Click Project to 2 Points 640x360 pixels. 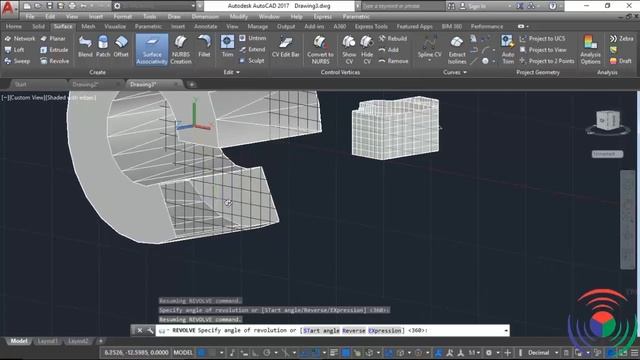[x=547, y=61]
